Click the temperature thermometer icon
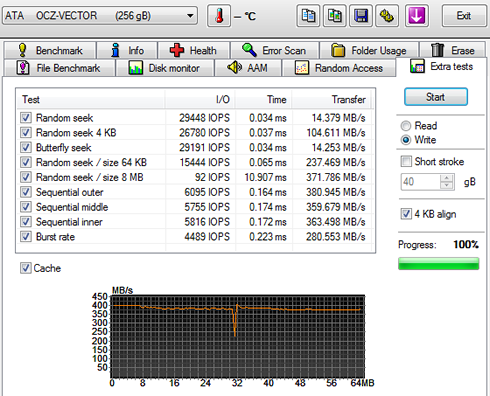 coord(219,16)
